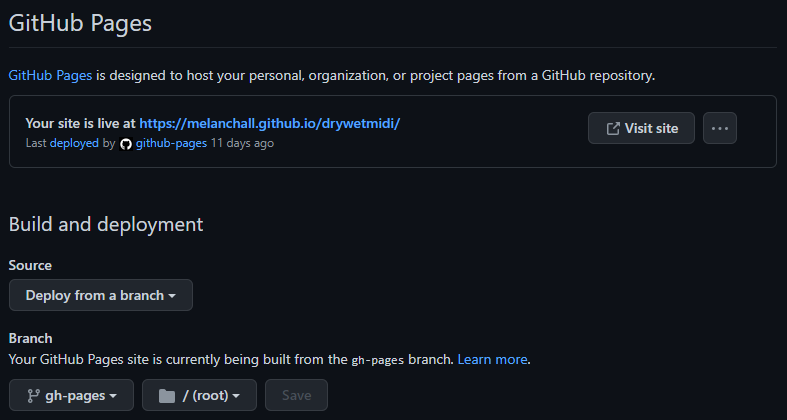
Task: Click the git branch icon in the gh-pages selector
Action: [32, 395]
